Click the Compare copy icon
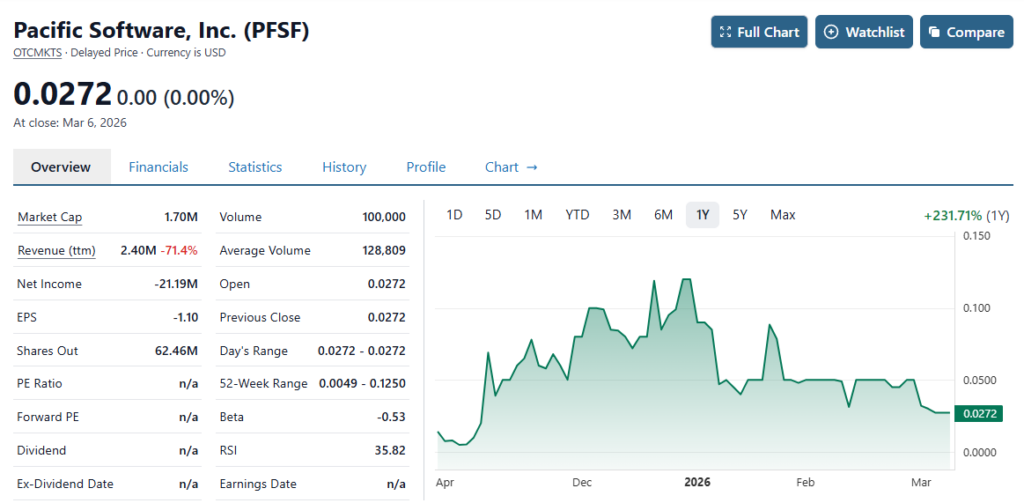This screenshot has height=503, width=1024. [x=934, y=32]
